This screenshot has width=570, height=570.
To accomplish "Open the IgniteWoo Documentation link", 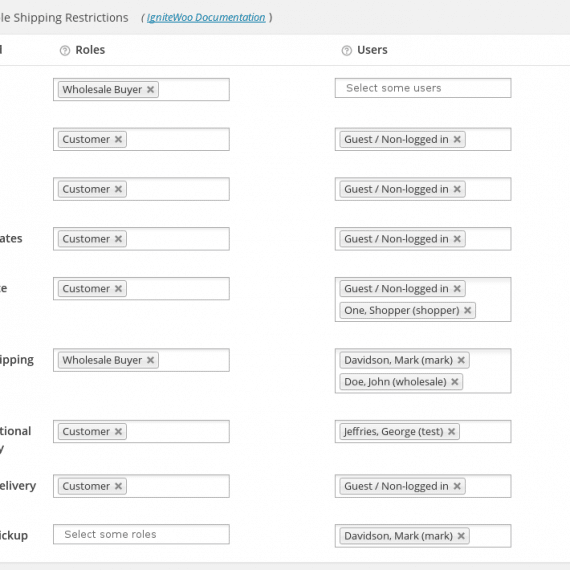I will [206, 17].
